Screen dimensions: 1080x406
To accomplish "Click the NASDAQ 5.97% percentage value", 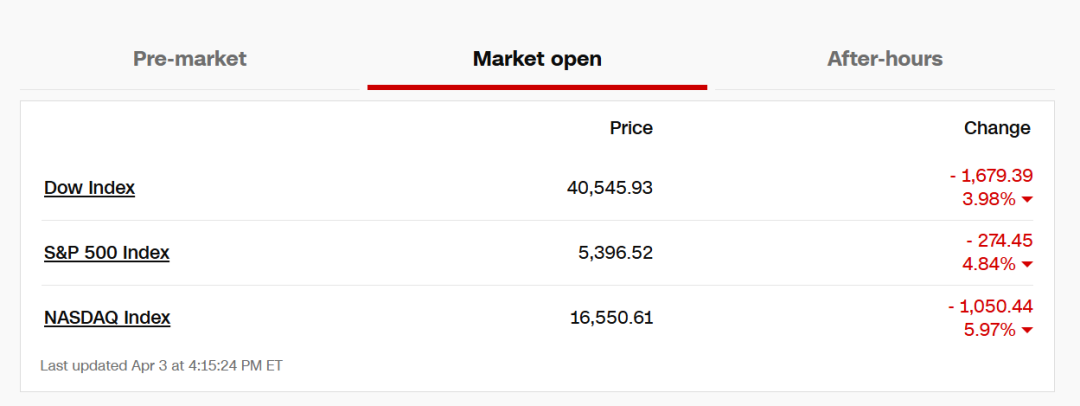I will point(989,330).
